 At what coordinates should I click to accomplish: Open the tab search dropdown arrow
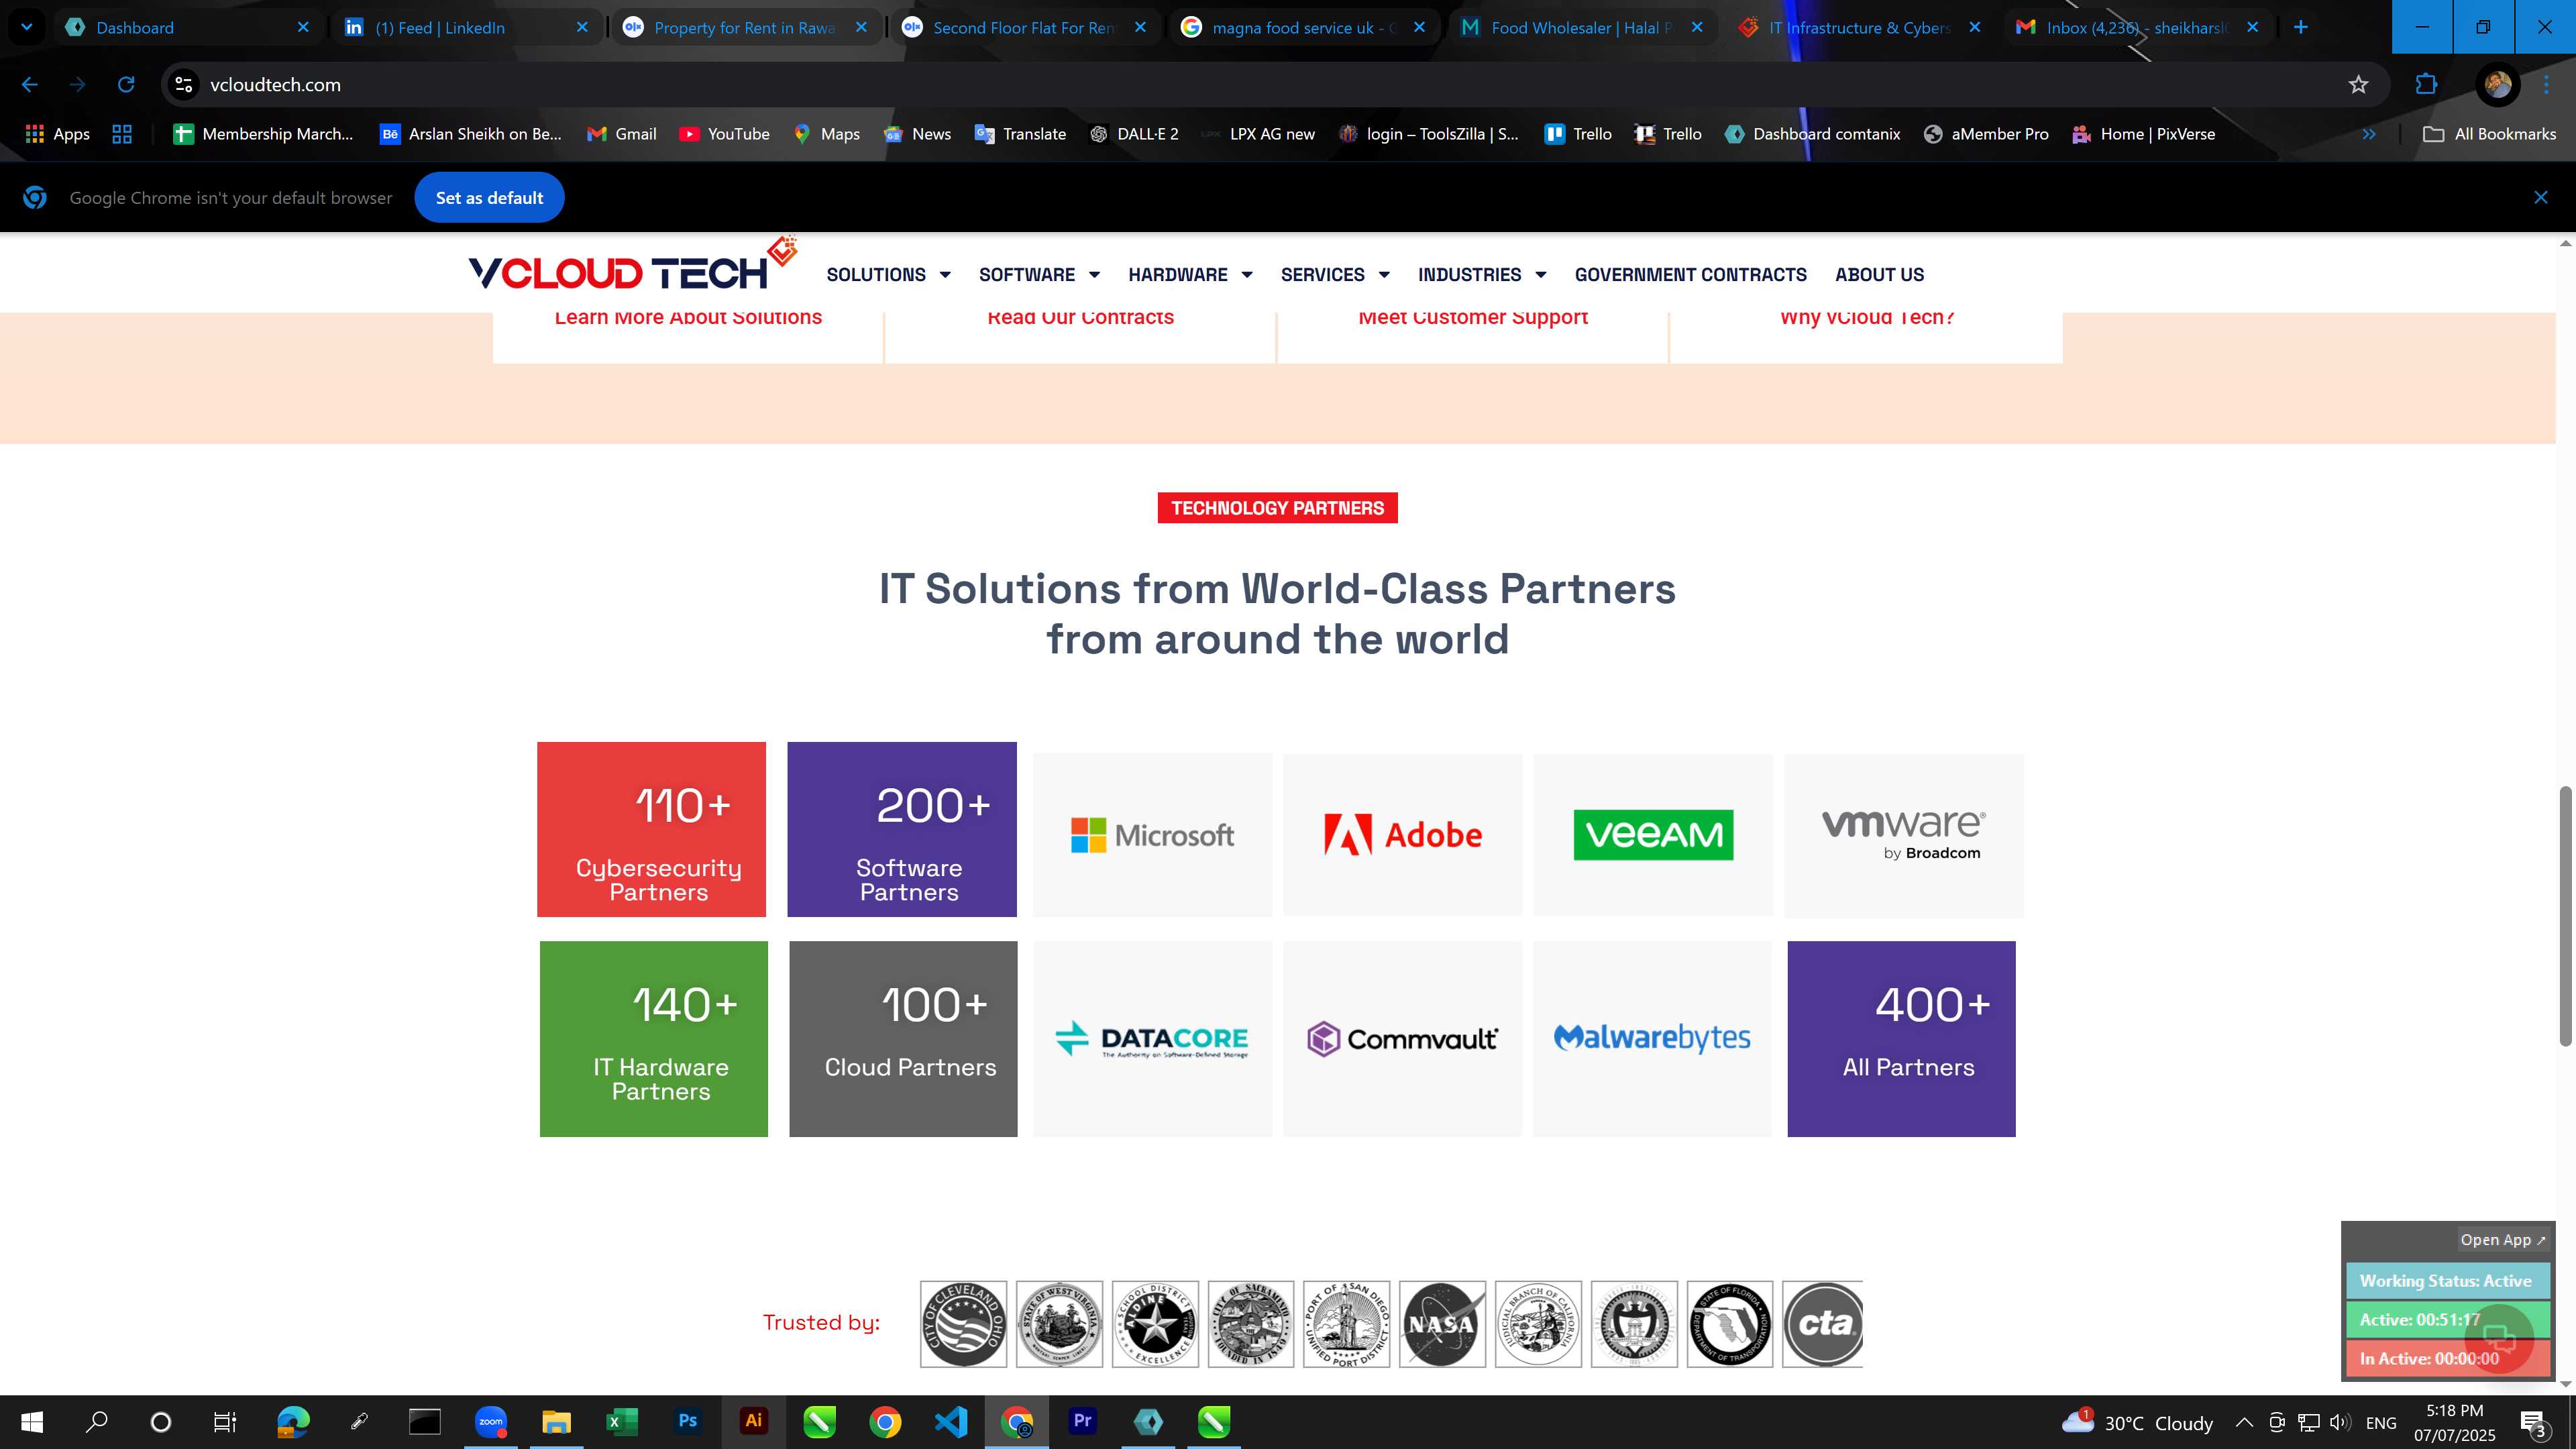pyautogui.click(x=27, y=27)
